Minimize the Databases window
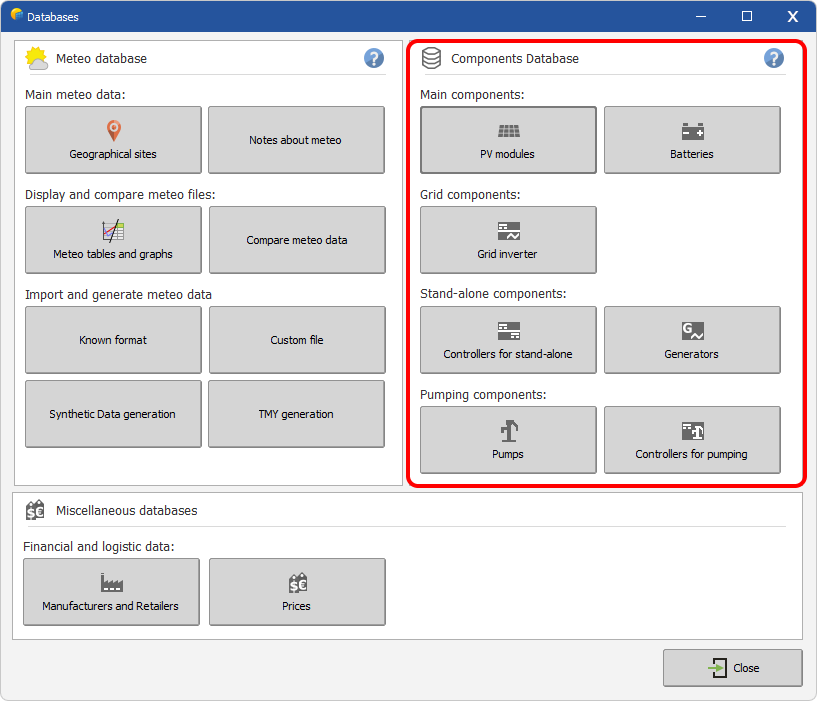The width and height of the screenshot is (817, 701). click(x=701, y=17)
